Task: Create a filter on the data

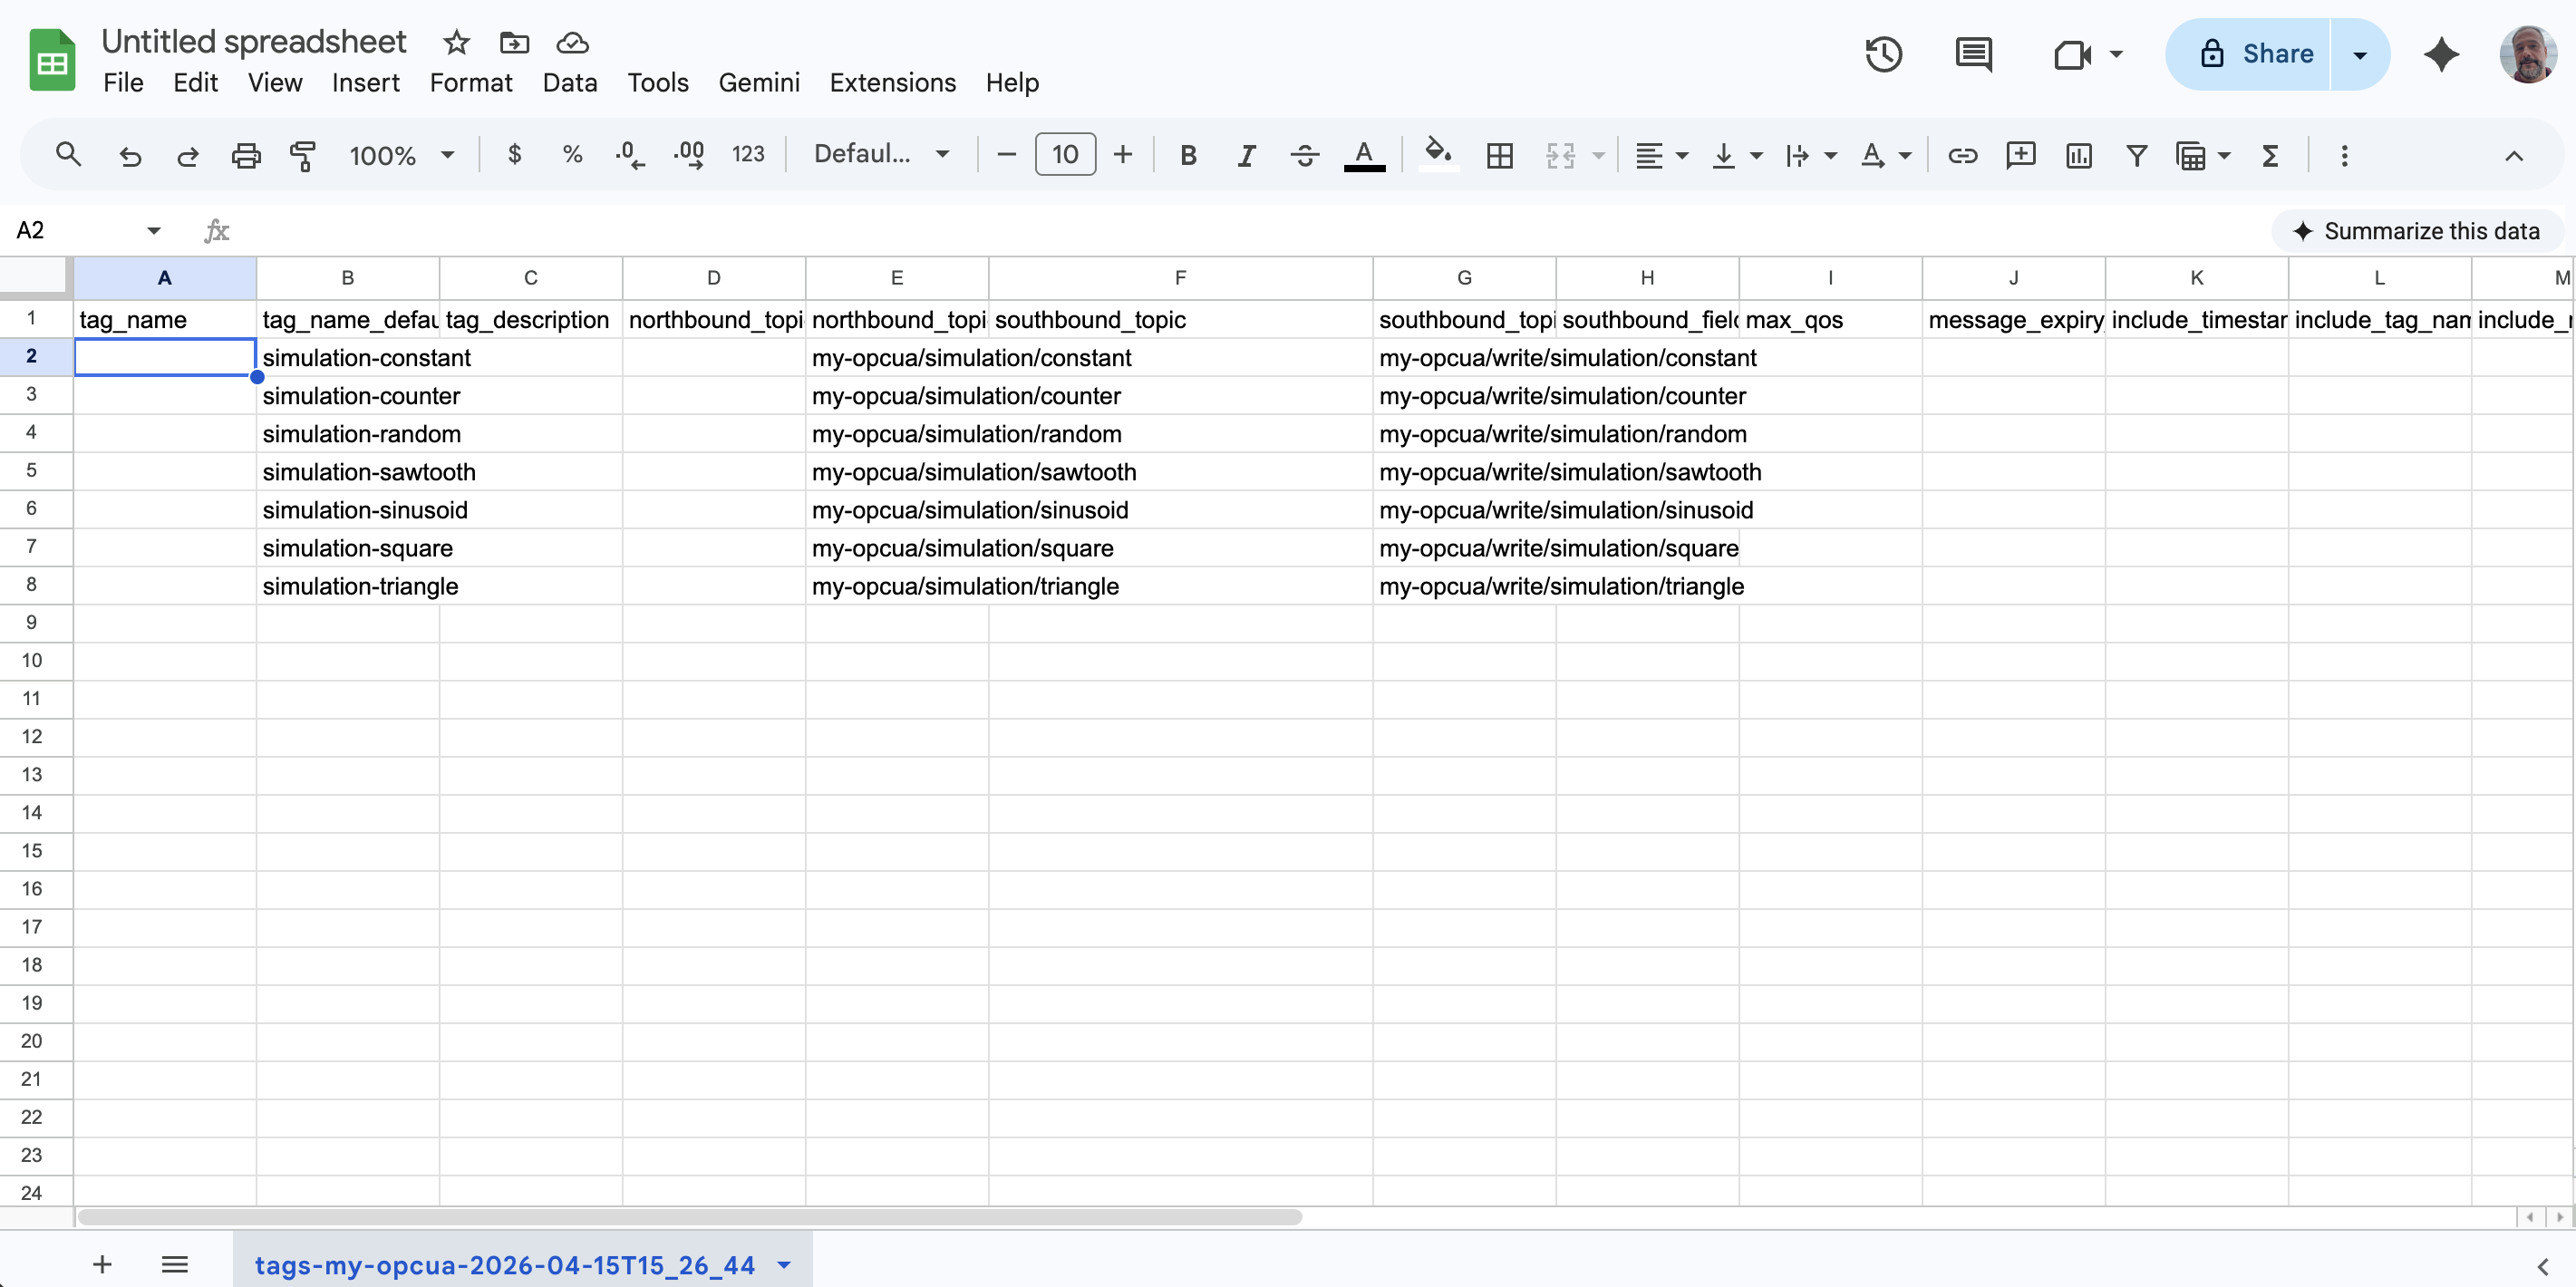Action: click(x=2136, y=155)
